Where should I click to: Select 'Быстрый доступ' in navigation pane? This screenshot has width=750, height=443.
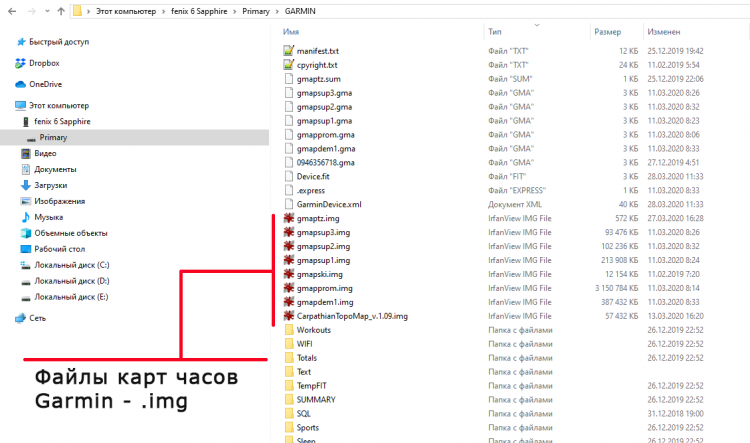coord(59,42)
